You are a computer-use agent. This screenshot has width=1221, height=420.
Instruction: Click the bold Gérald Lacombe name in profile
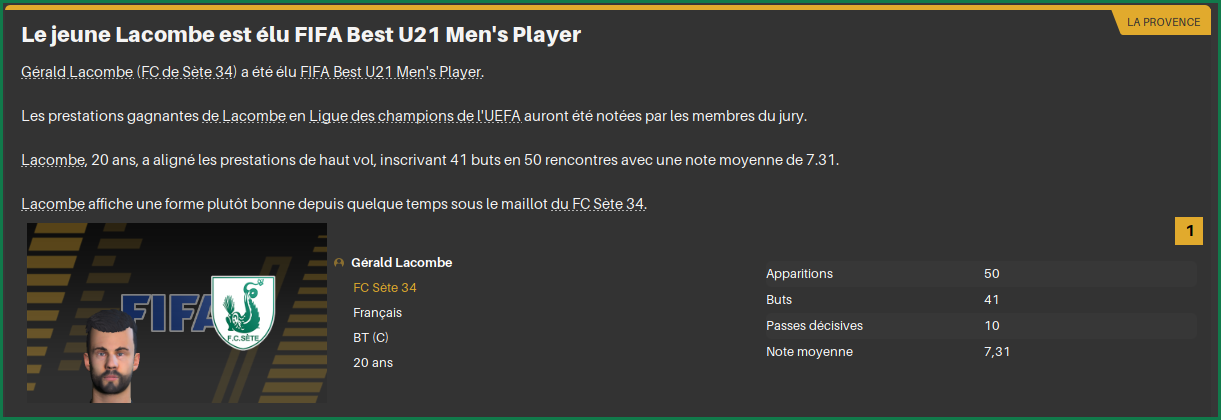pos(402,263)
